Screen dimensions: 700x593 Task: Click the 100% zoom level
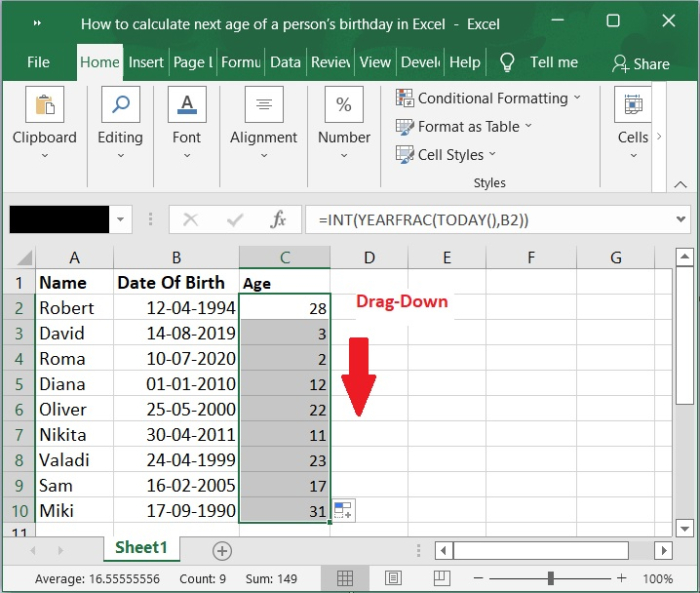point(657,579)
